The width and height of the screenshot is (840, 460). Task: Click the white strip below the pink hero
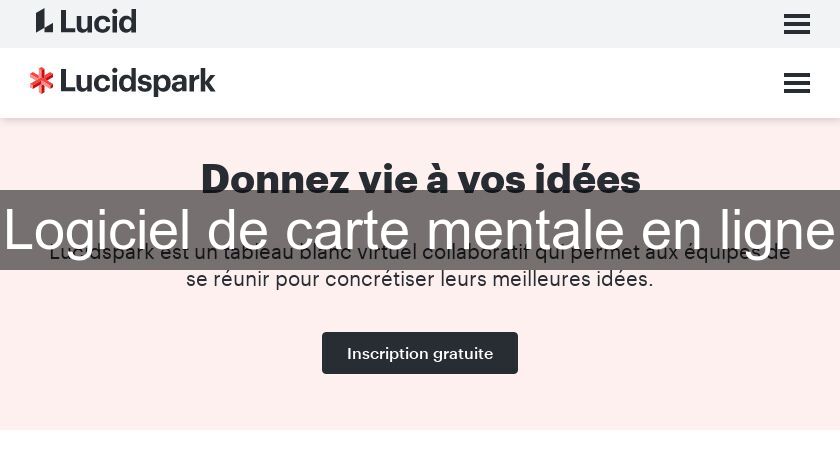(420, 445)
